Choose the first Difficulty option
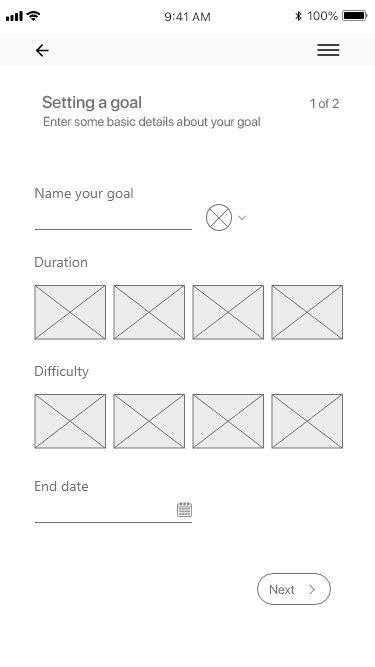The image size is (375, 667). [x=70, y=421]
